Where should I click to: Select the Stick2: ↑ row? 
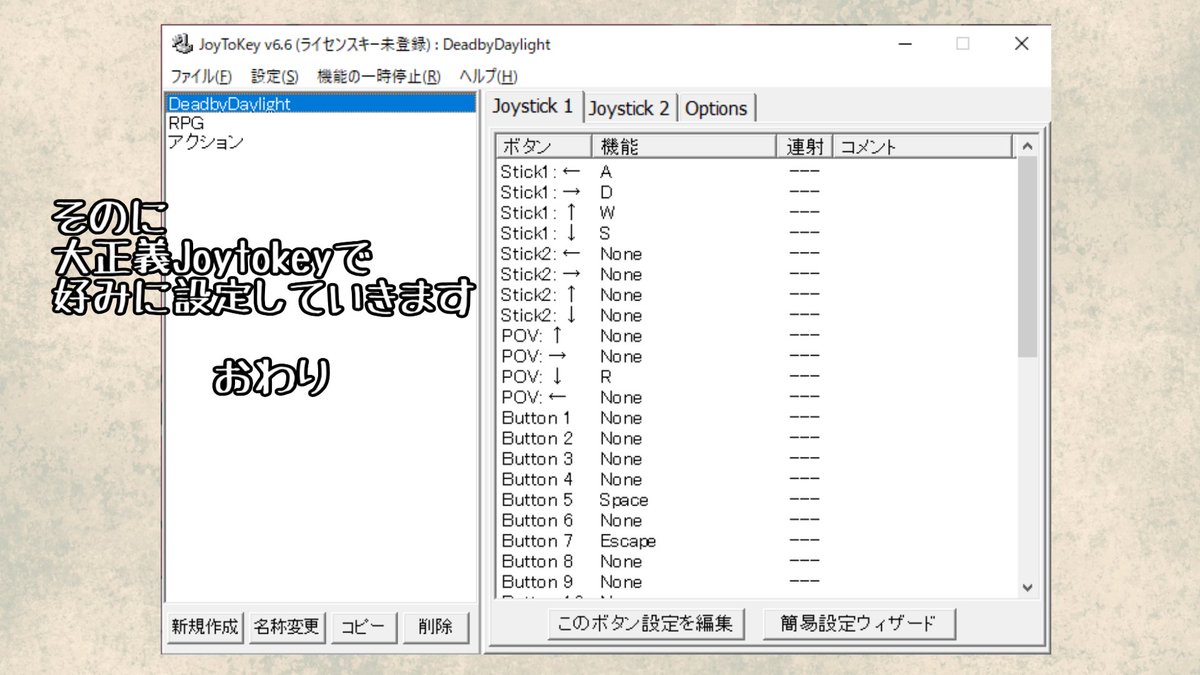756,294
